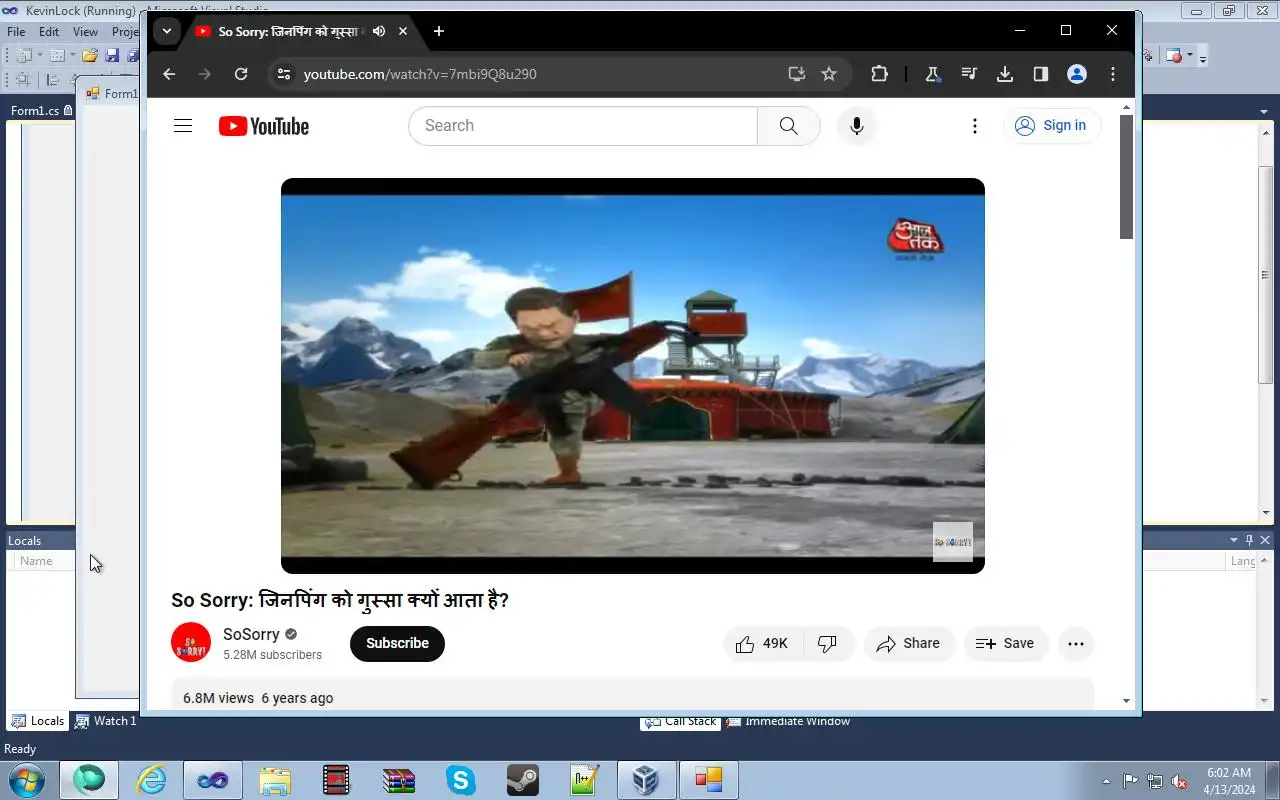Screen dimensions: 1280x800
Task: Click the address bar URL
Action: click(420, 74)
